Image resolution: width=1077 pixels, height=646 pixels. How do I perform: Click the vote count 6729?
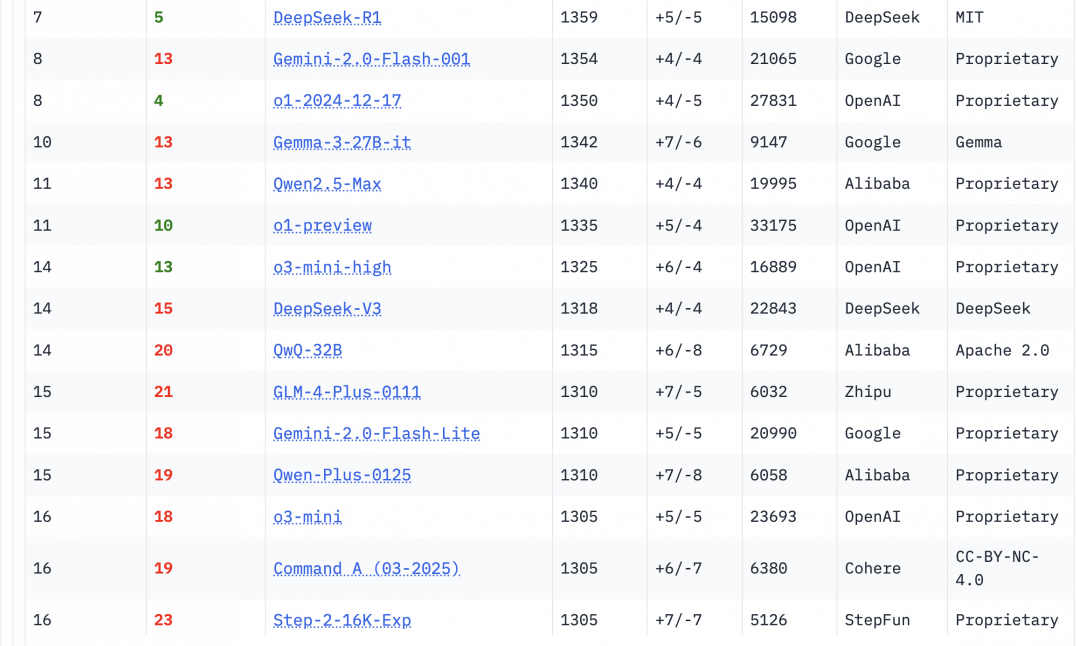point(769,350)
